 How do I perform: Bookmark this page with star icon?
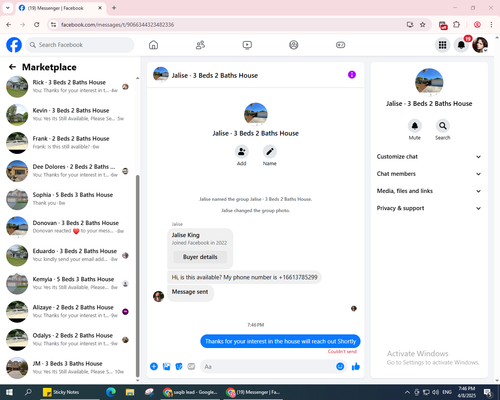click(423, 25)
